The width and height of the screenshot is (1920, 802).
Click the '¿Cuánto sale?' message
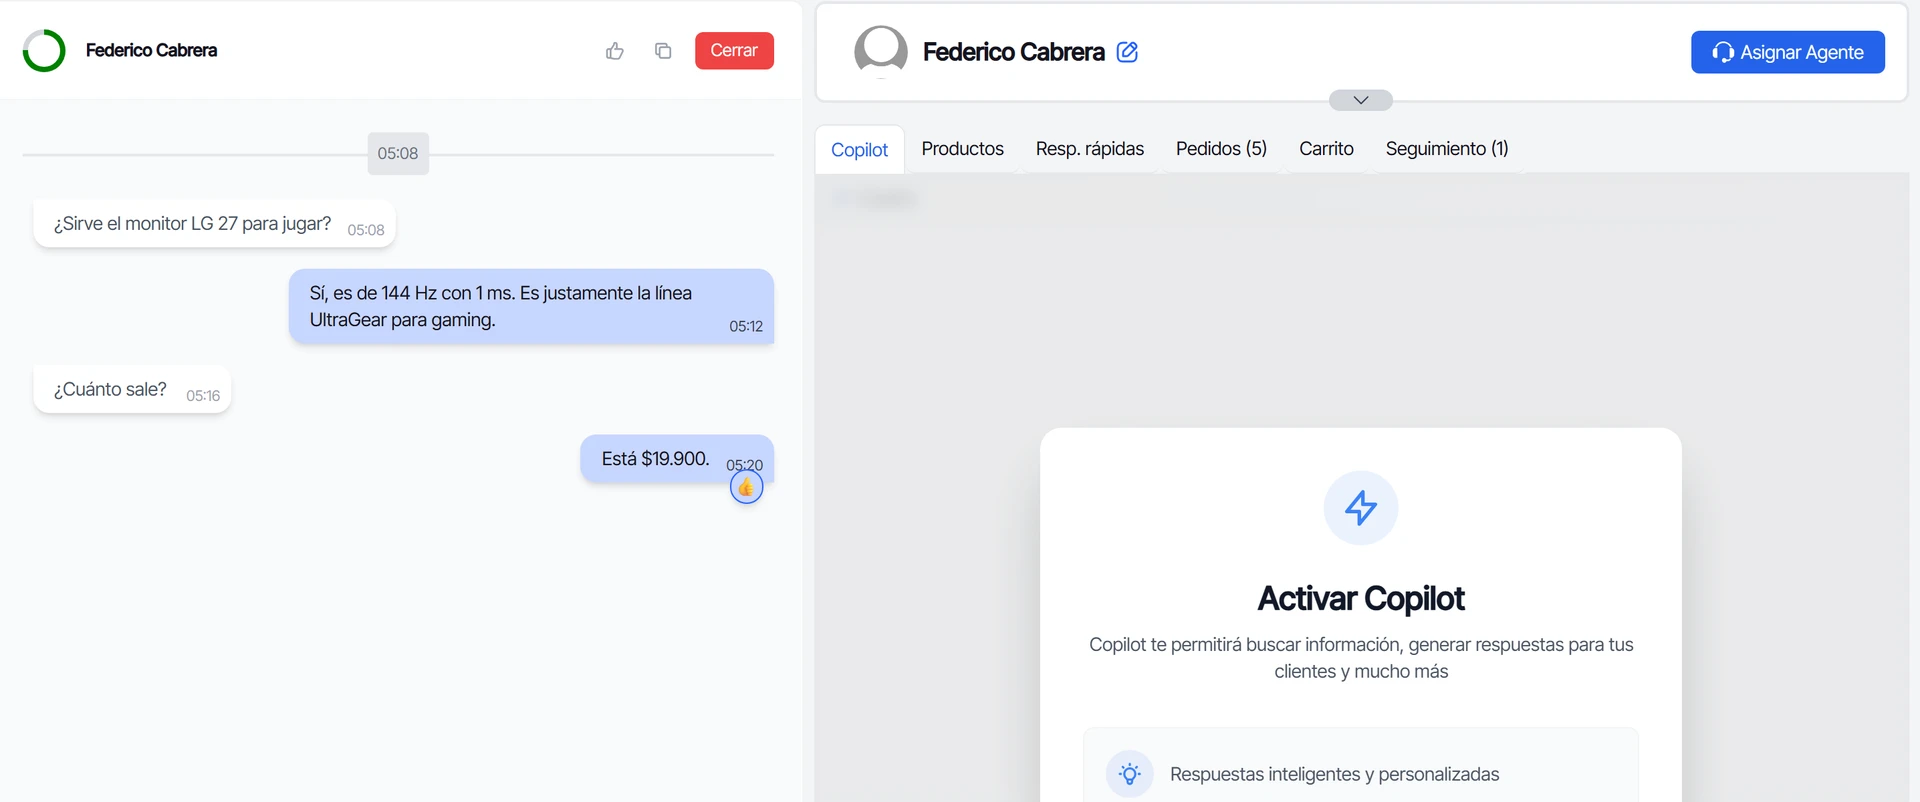132,390
